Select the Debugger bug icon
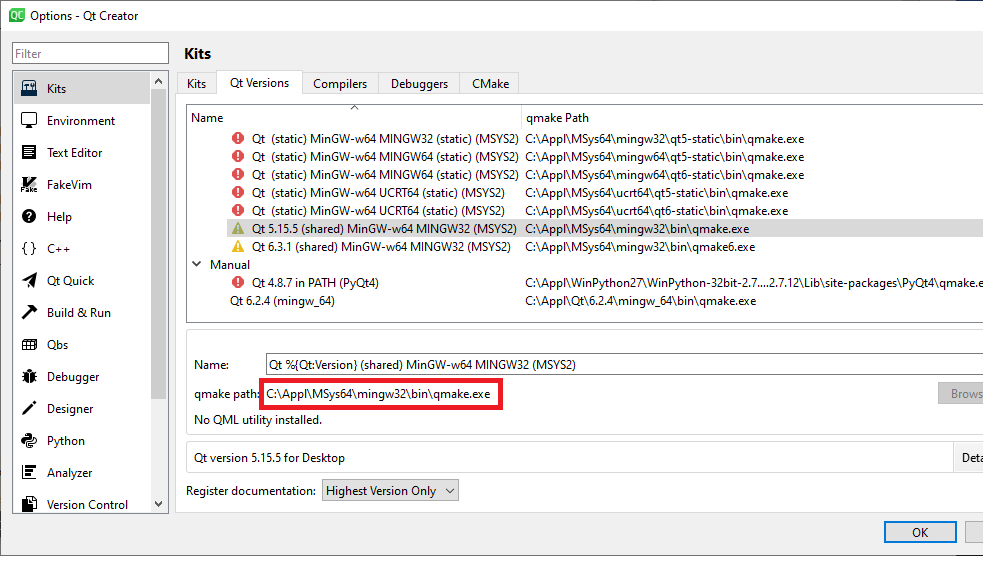 tap(29, 377)
